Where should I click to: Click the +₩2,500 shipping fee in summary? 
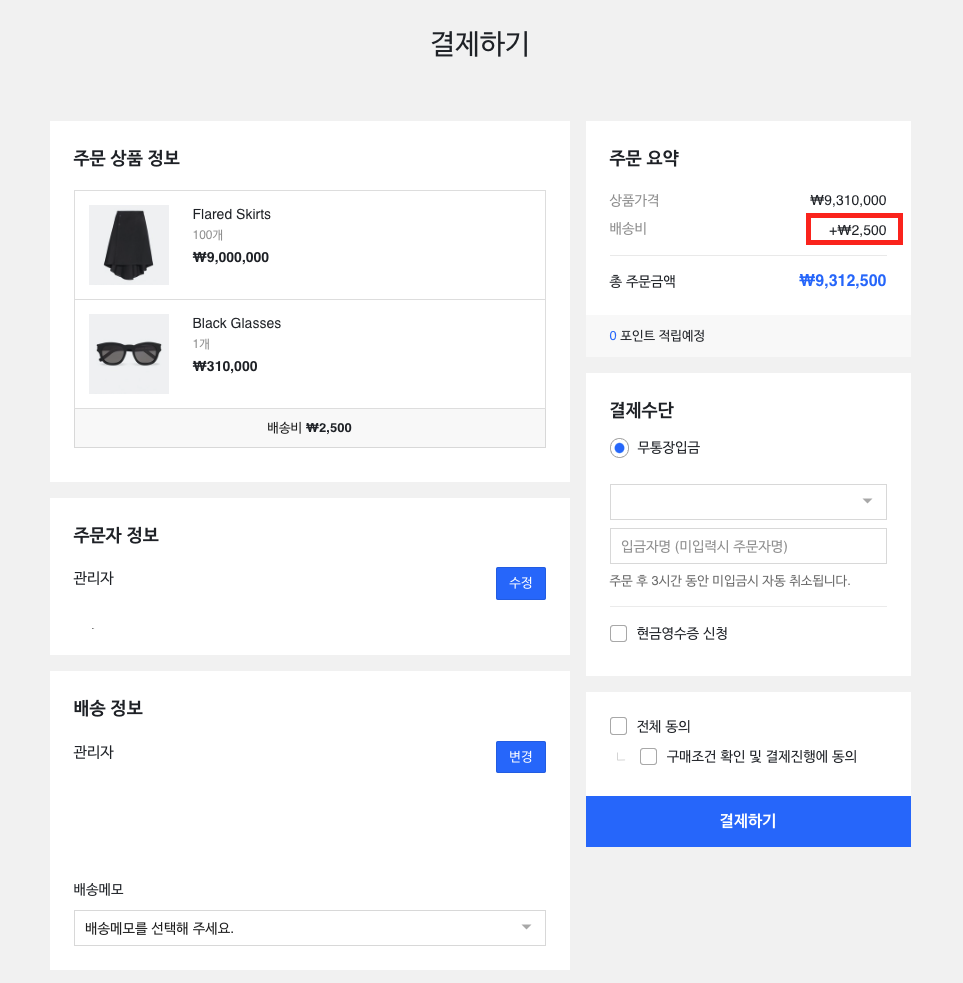click(x=857, y=230)
